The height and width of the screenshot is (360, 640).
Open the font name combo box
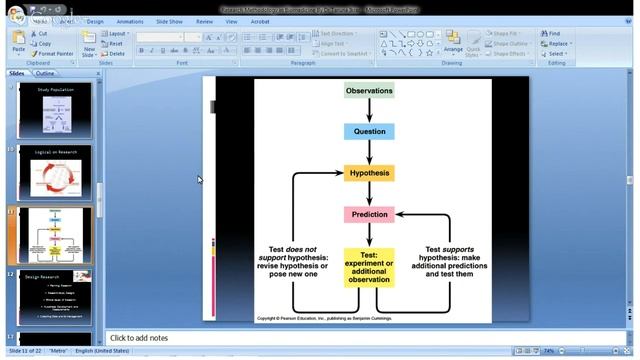point(160,38)
